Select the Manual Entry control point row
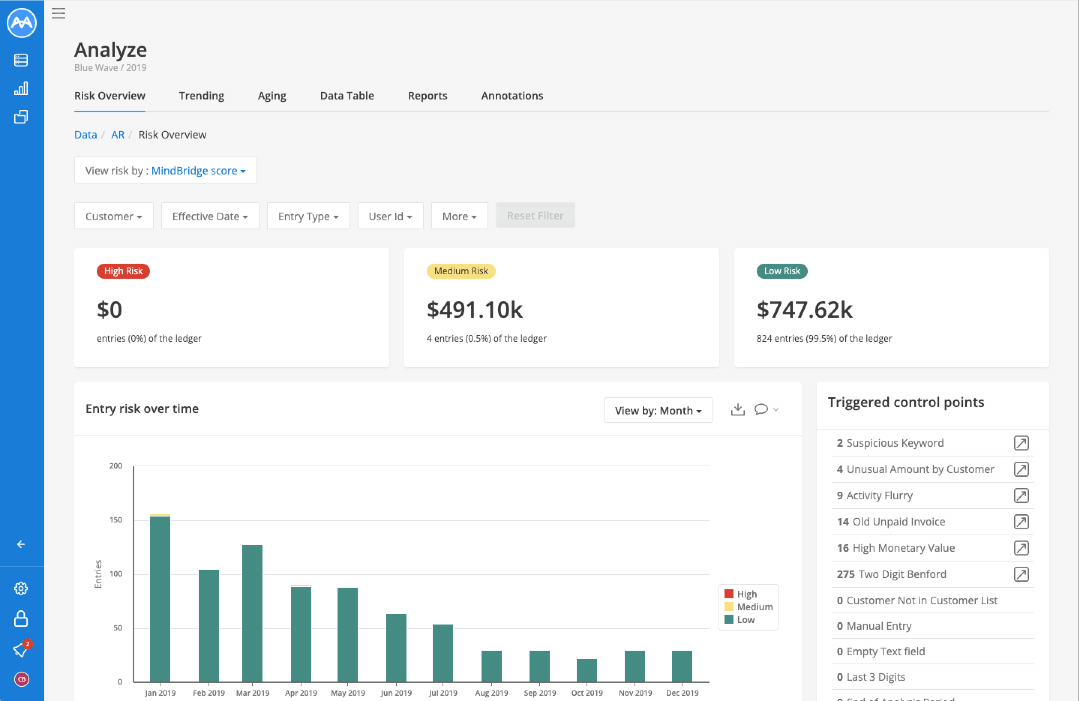This screenshot has width=1079, height=701. click(932, 626)
